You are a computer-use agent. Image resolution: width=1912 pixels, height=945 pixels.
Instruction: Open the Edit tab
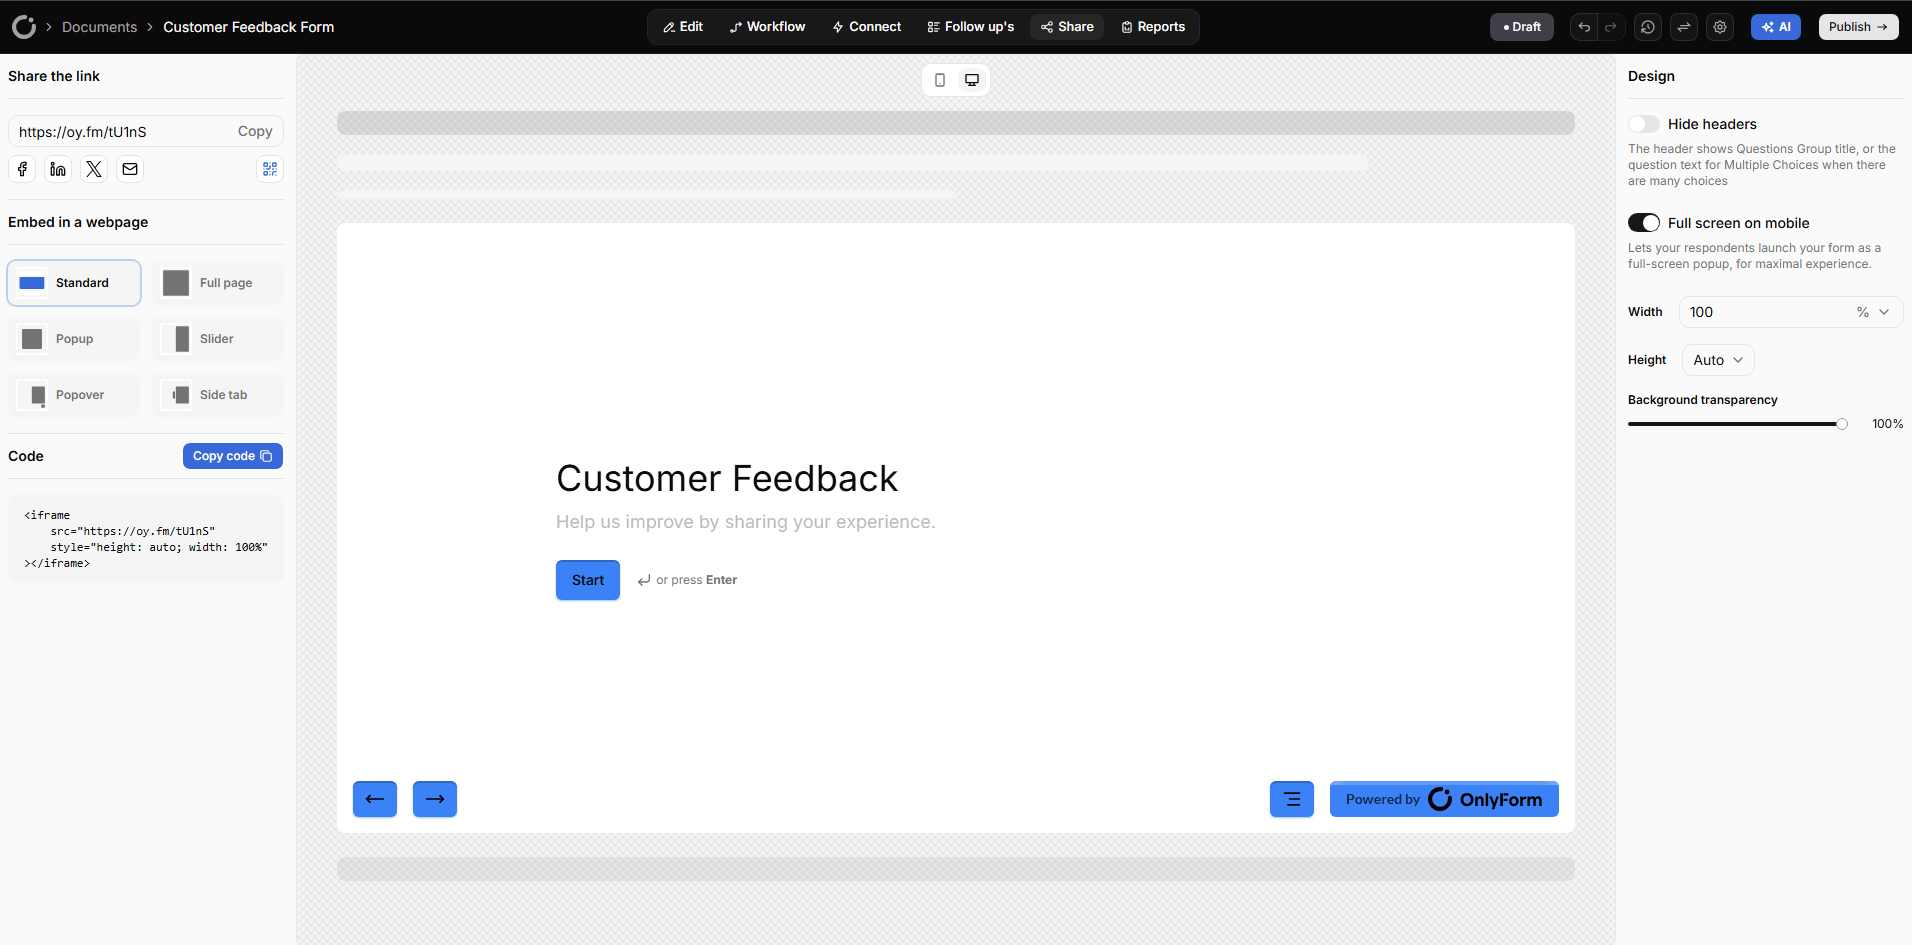tap(683, 27)
